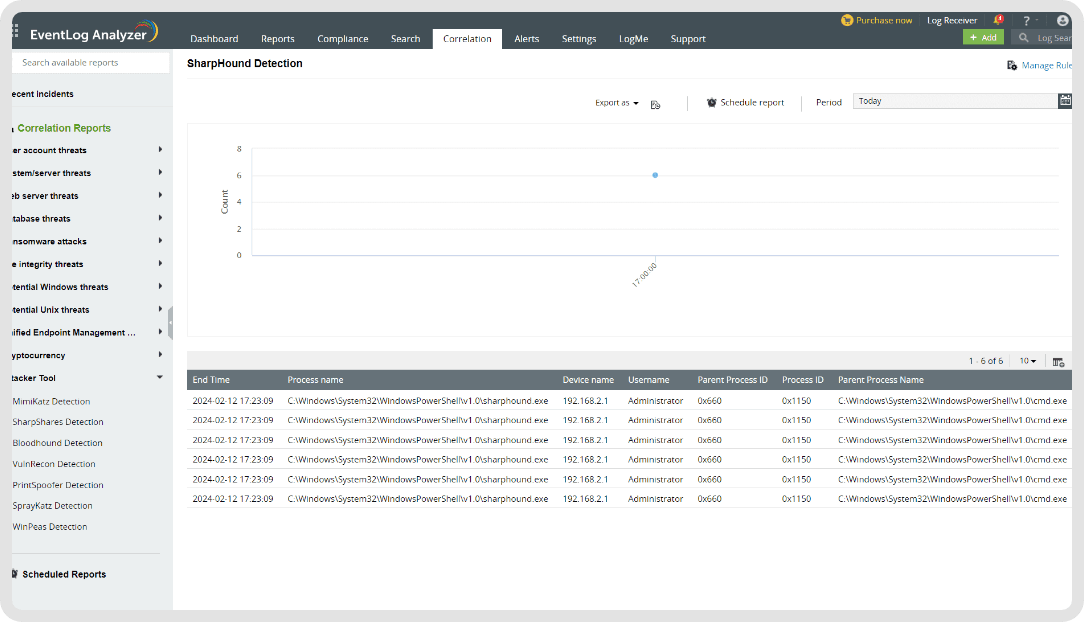Viewport: 1084px width, 622px height.
Task: Open the WinPeas Detection report
Action: (x=50, y=527)
